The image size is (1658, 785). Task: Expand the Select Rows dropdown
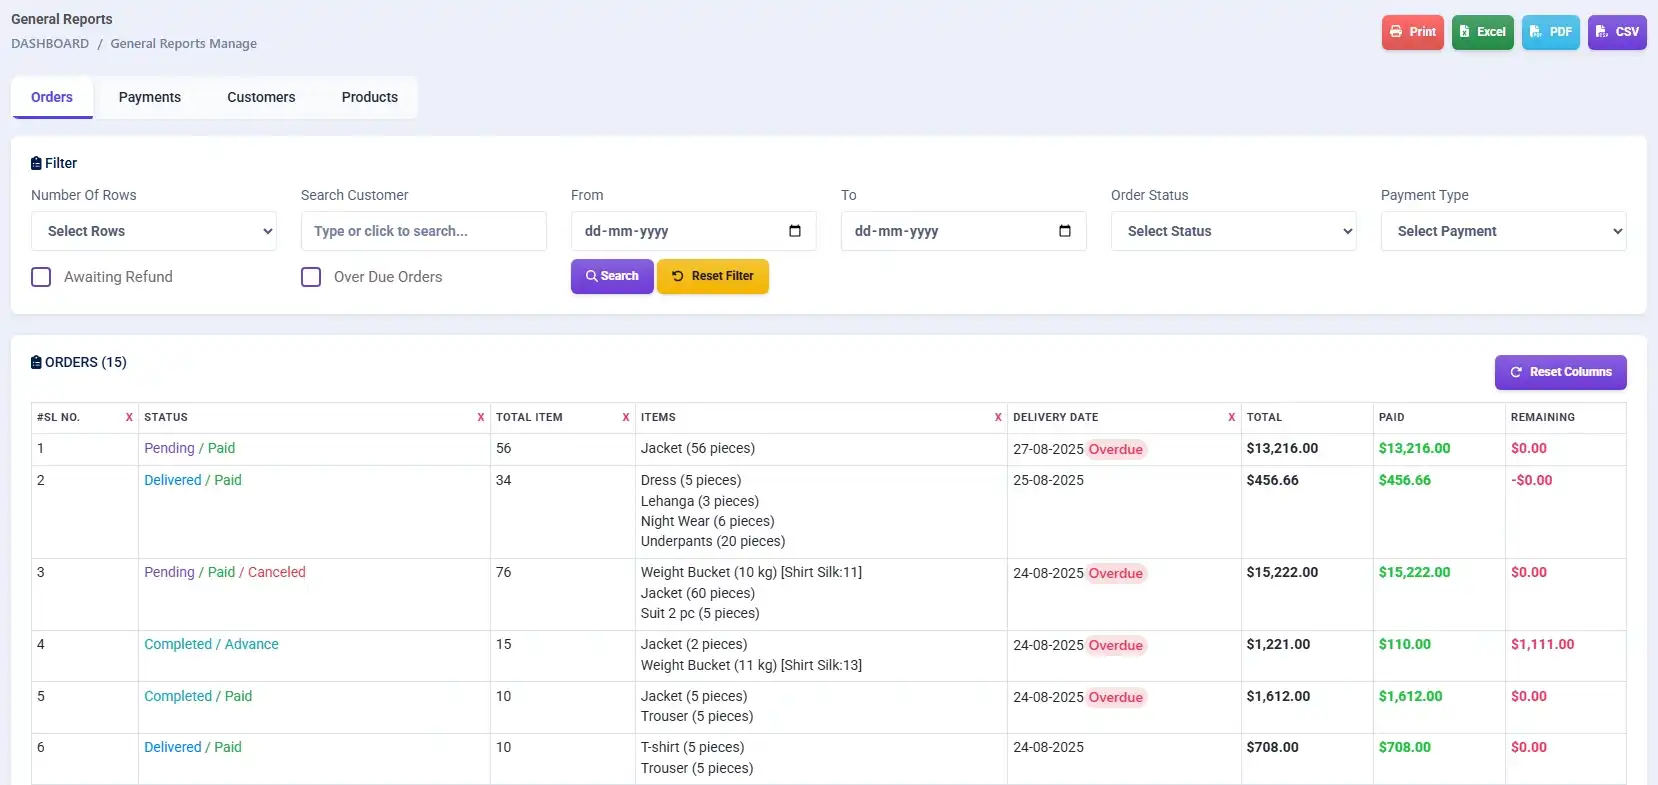click(x=154, y=231)
